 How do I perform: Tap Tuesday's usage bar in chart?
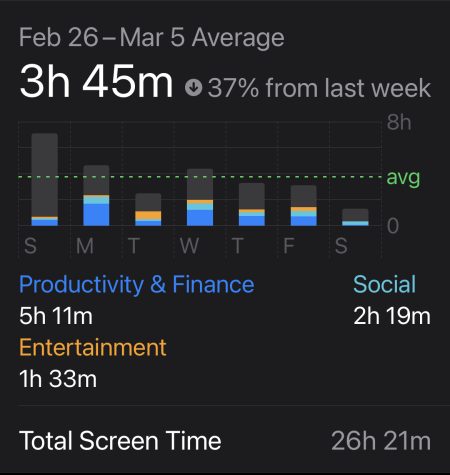pos(148,210)
